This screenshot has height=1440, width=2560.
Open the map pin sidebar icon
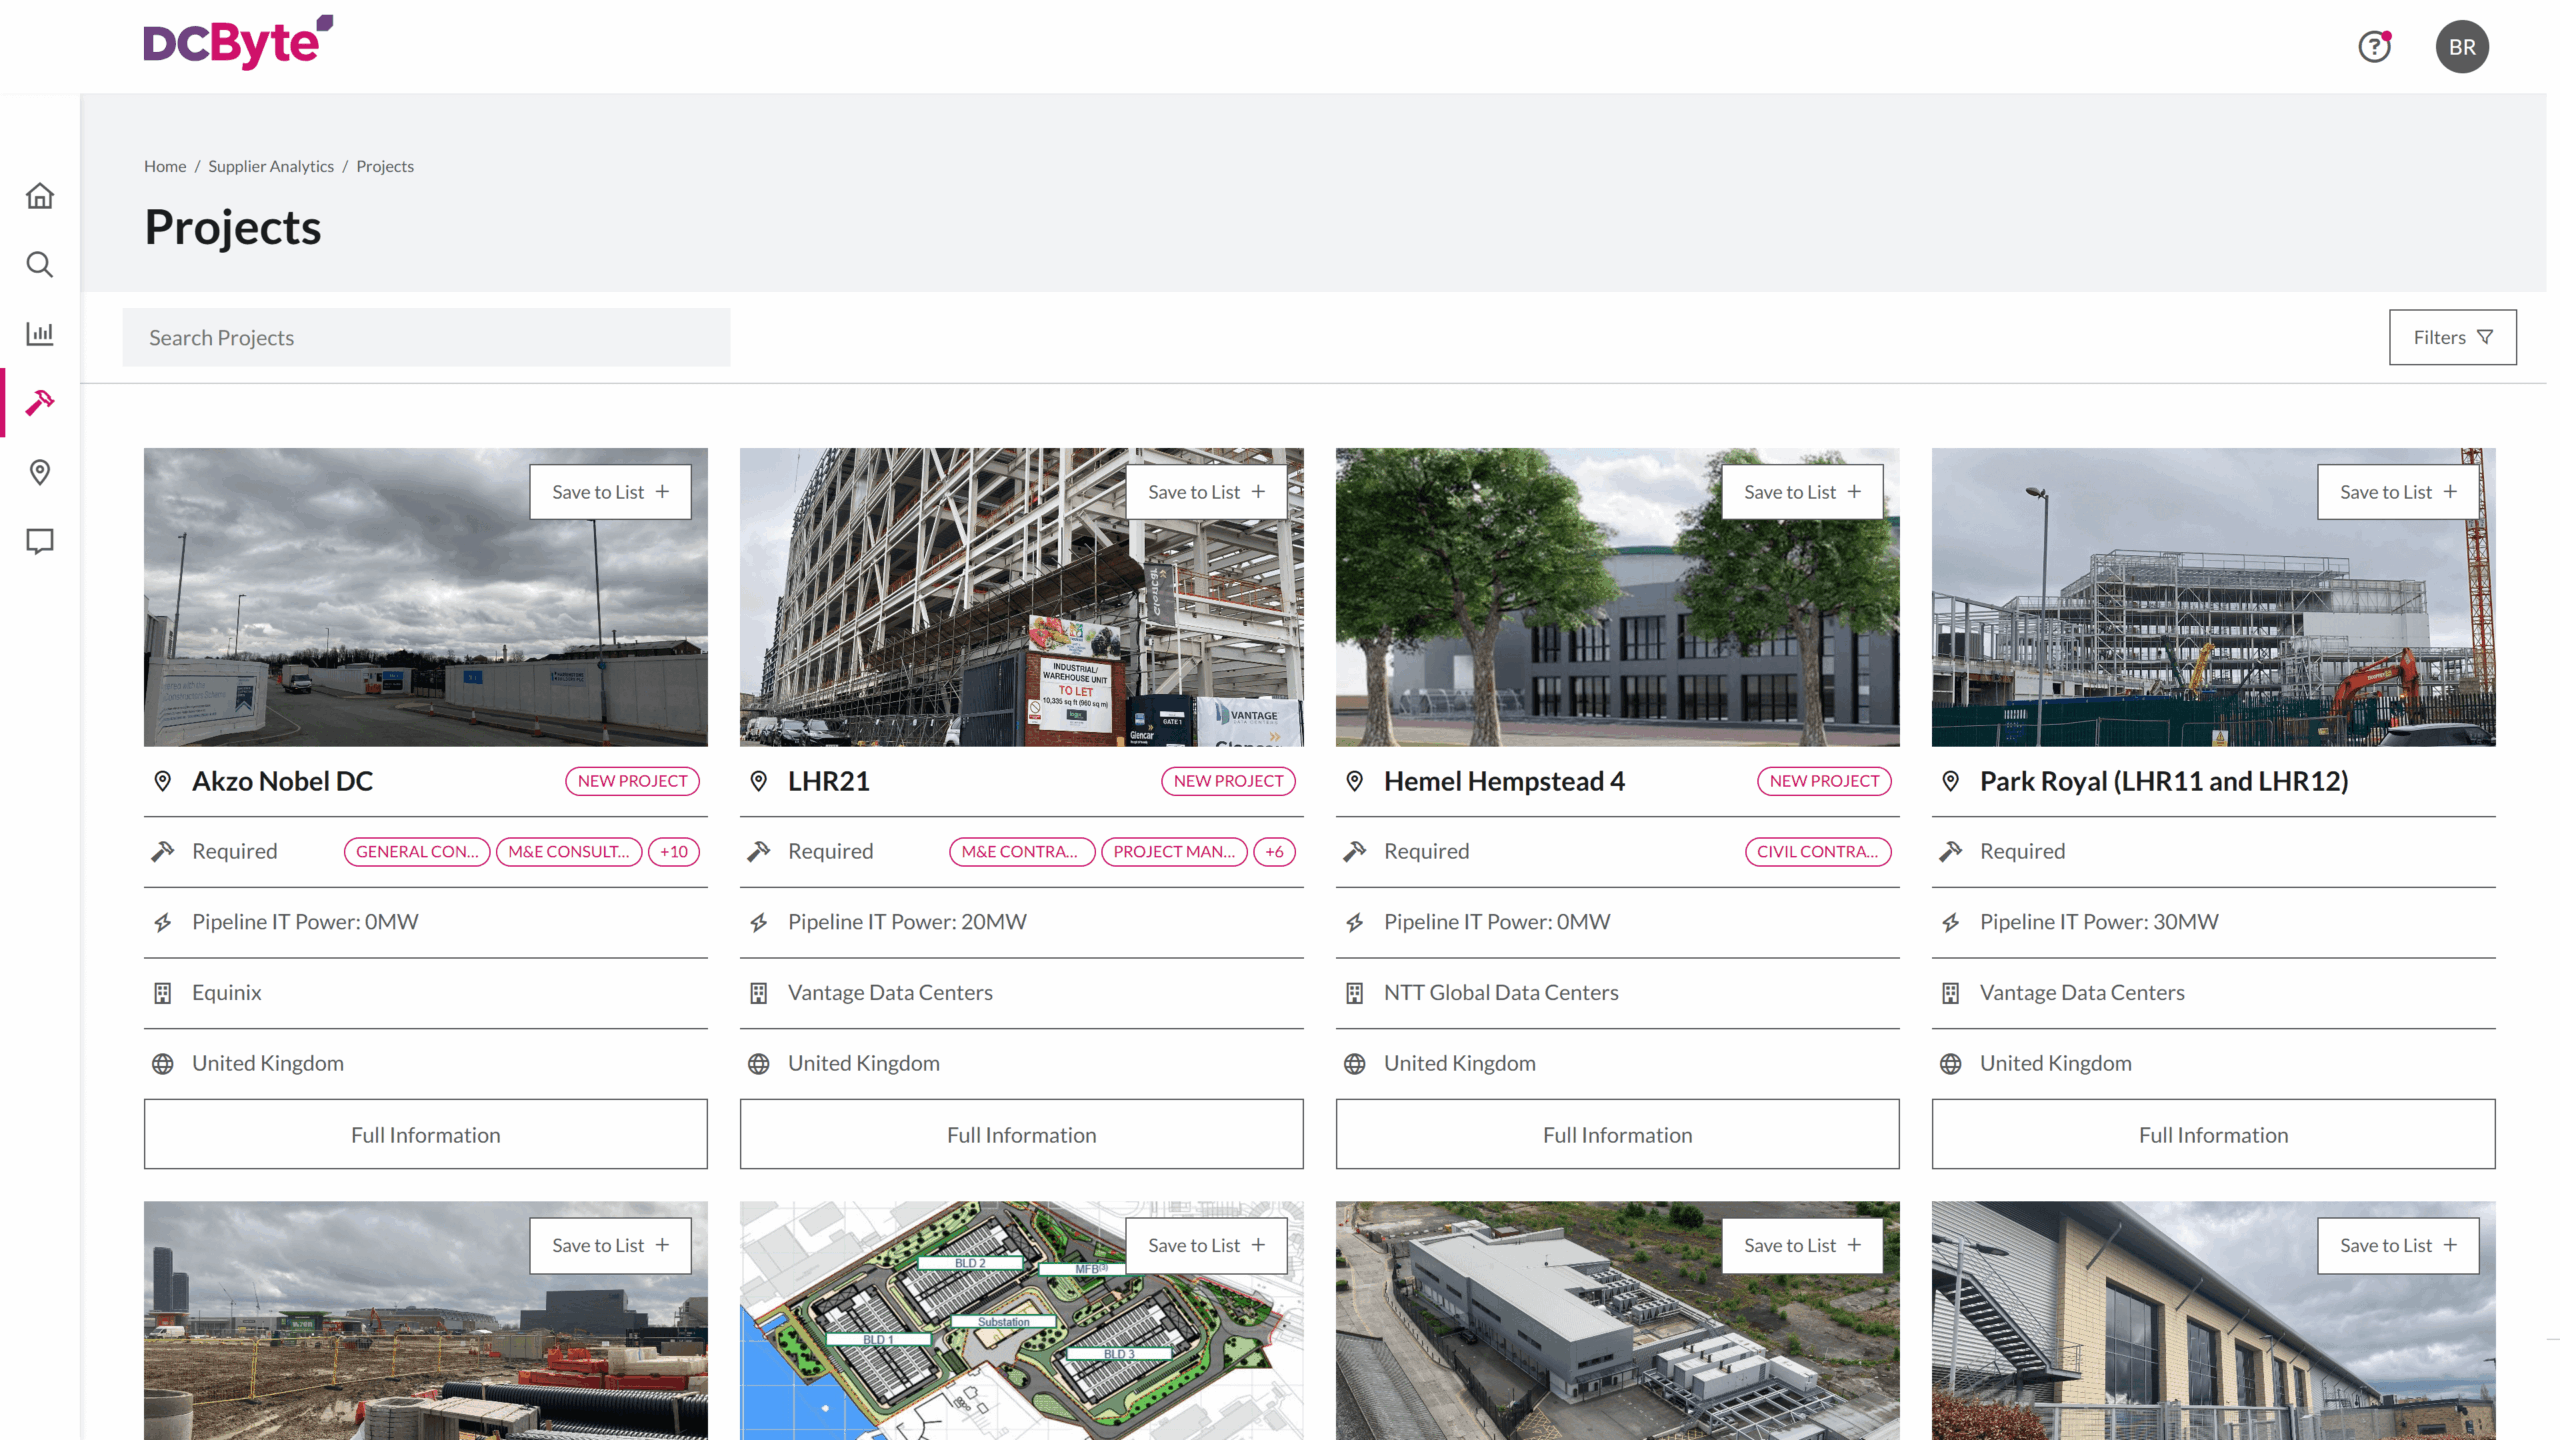click(x=40, y=472)
